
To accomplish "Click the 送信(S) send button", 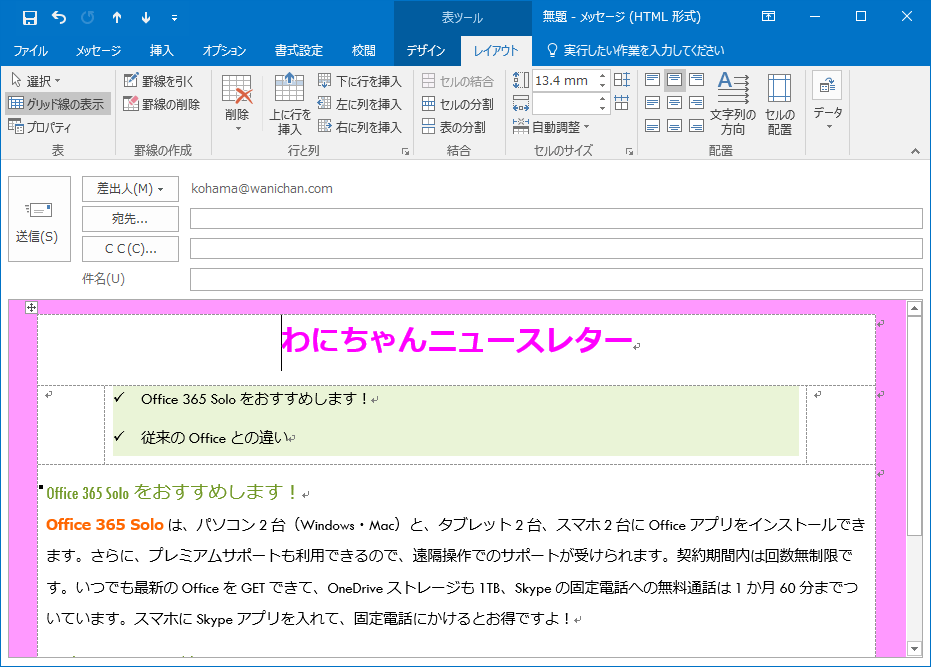I will point(39,219).
